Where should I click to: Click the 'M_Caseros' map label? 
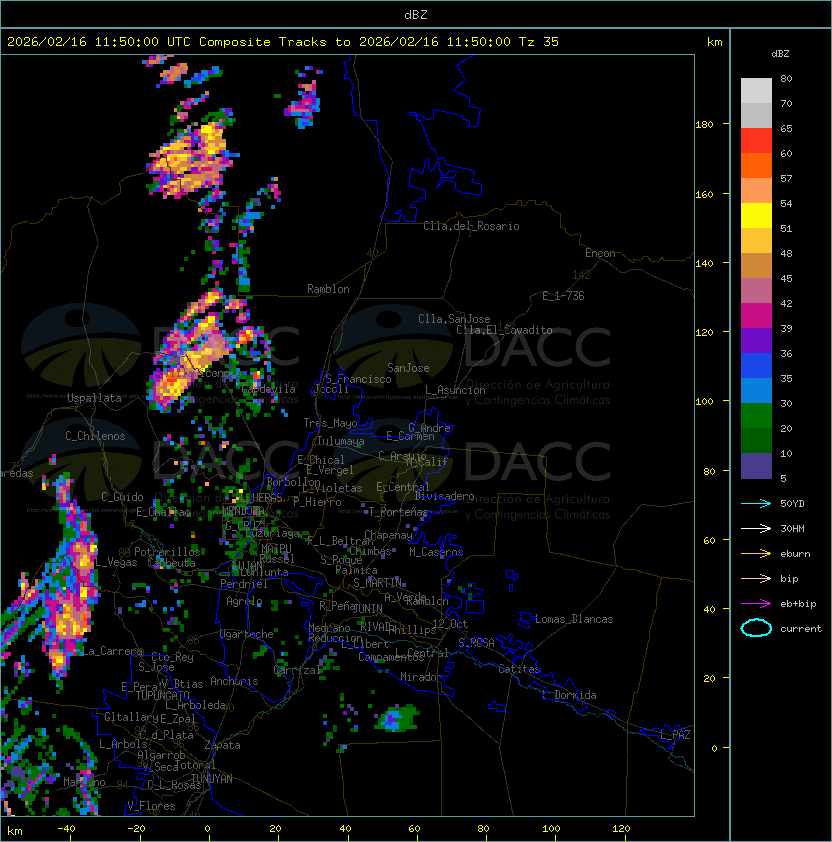(436, 552)
